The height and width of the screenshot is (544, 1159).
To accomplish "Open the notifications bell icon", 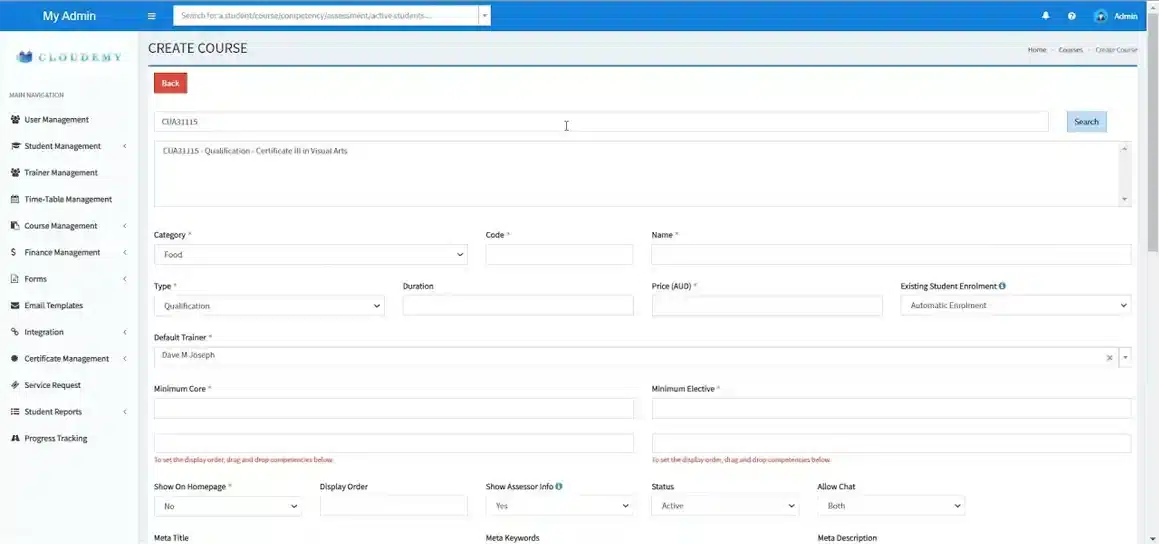I will [1045, 16].
